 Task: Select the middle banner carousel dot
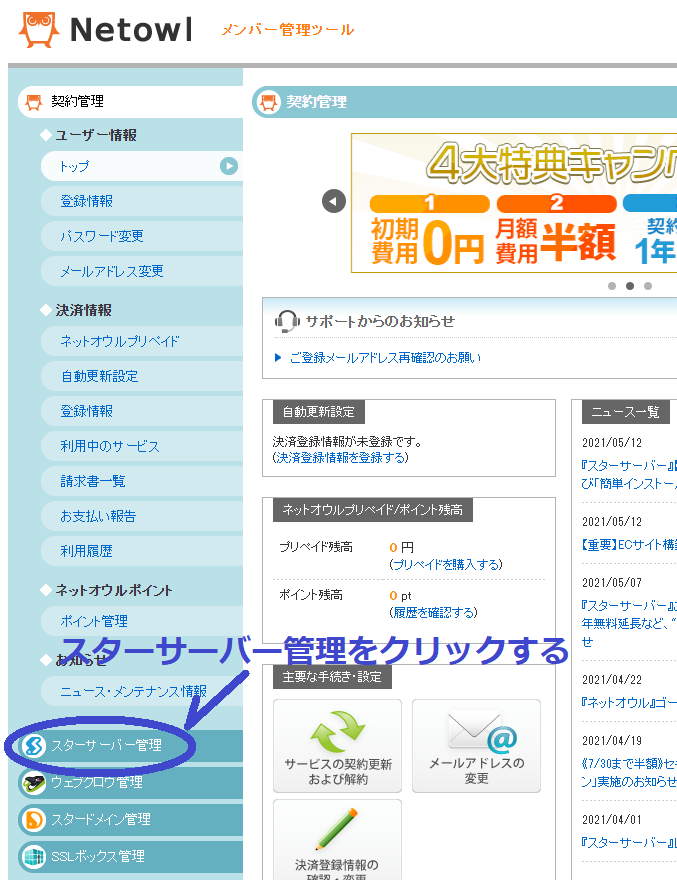coord(630,286)
